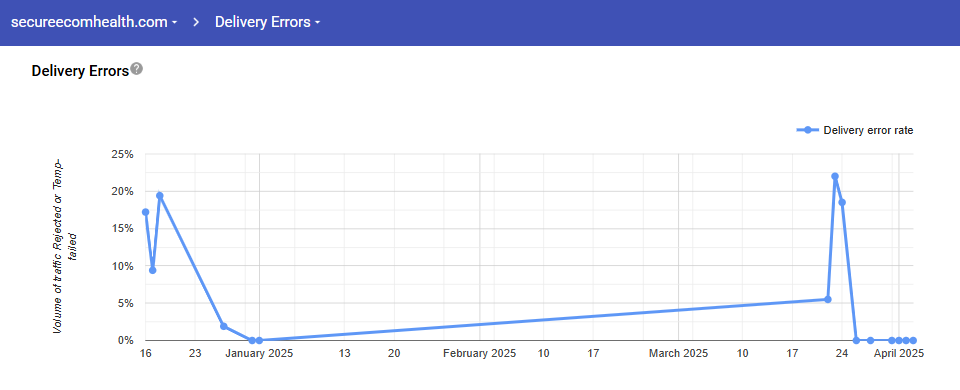Viewport: 960px width, 390px height.
Task: Click the '25%' y-axis label
Action: [x=122, y=154]
